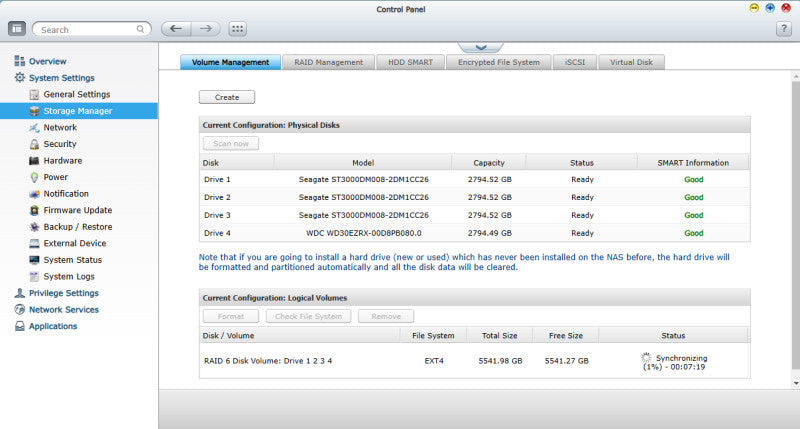Open Privilege Settings in sidebar
This screenshot has height=429, width=800.
click(x=64, y=293)
